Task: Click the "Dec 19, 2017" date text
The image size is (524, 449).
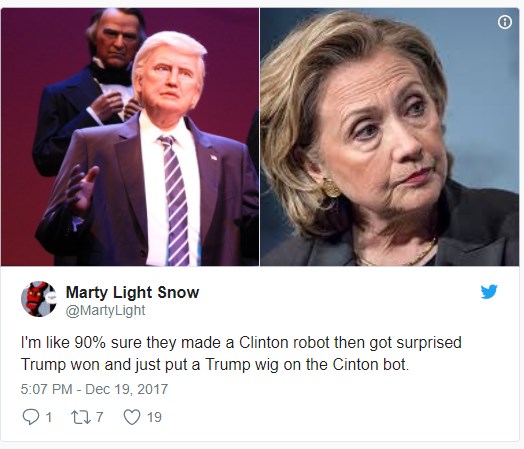Action: [x=126, y=389]
